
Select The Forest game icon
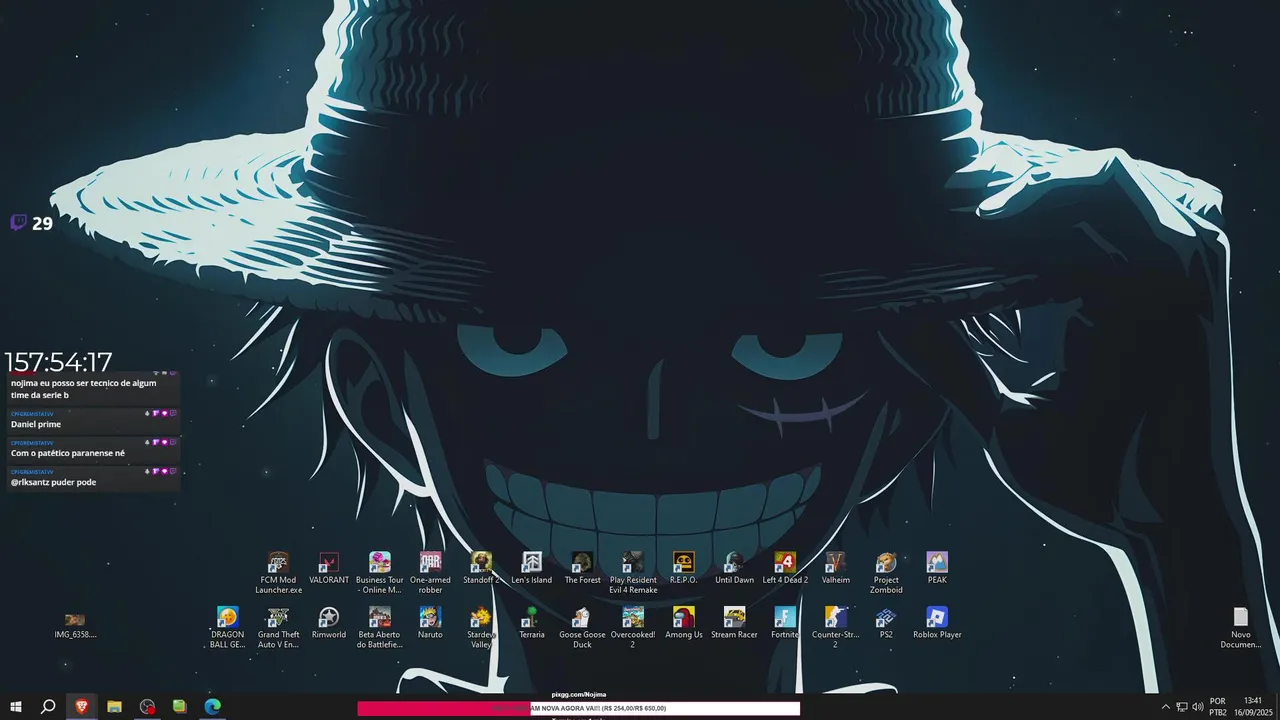[583, 568]
